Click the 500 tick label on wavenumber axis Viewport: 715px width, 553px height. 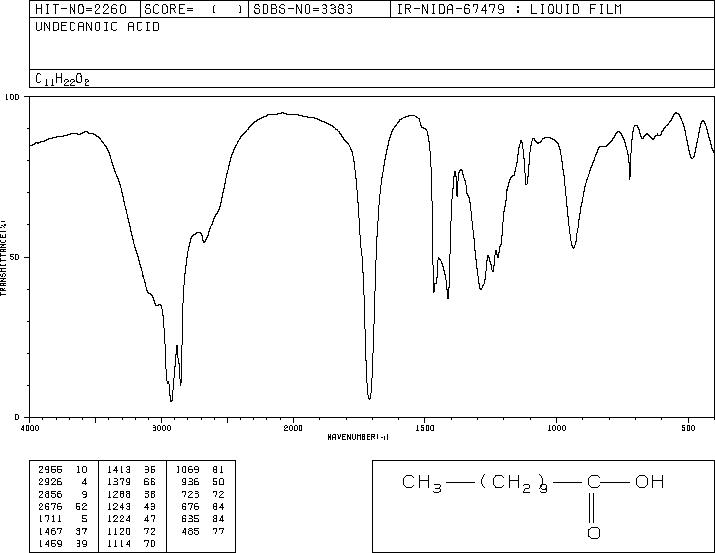tap(689, 428)
